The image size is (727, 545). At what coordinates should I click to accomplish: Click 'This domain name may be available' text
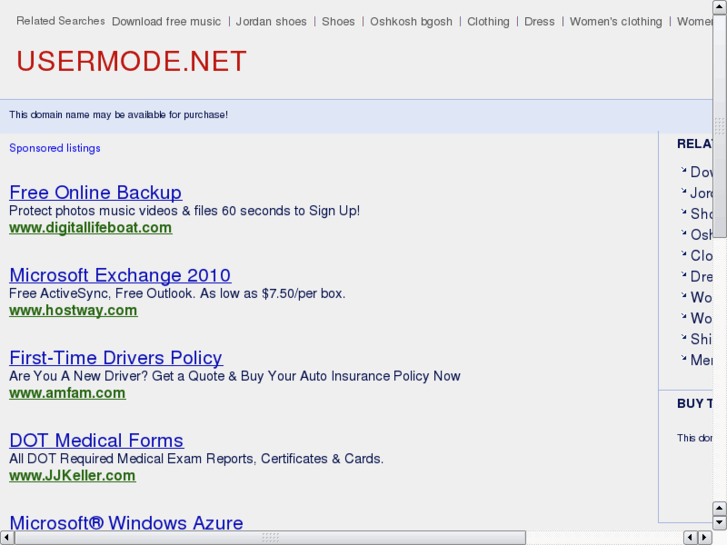pyautogui.click(x=119, y=115)
